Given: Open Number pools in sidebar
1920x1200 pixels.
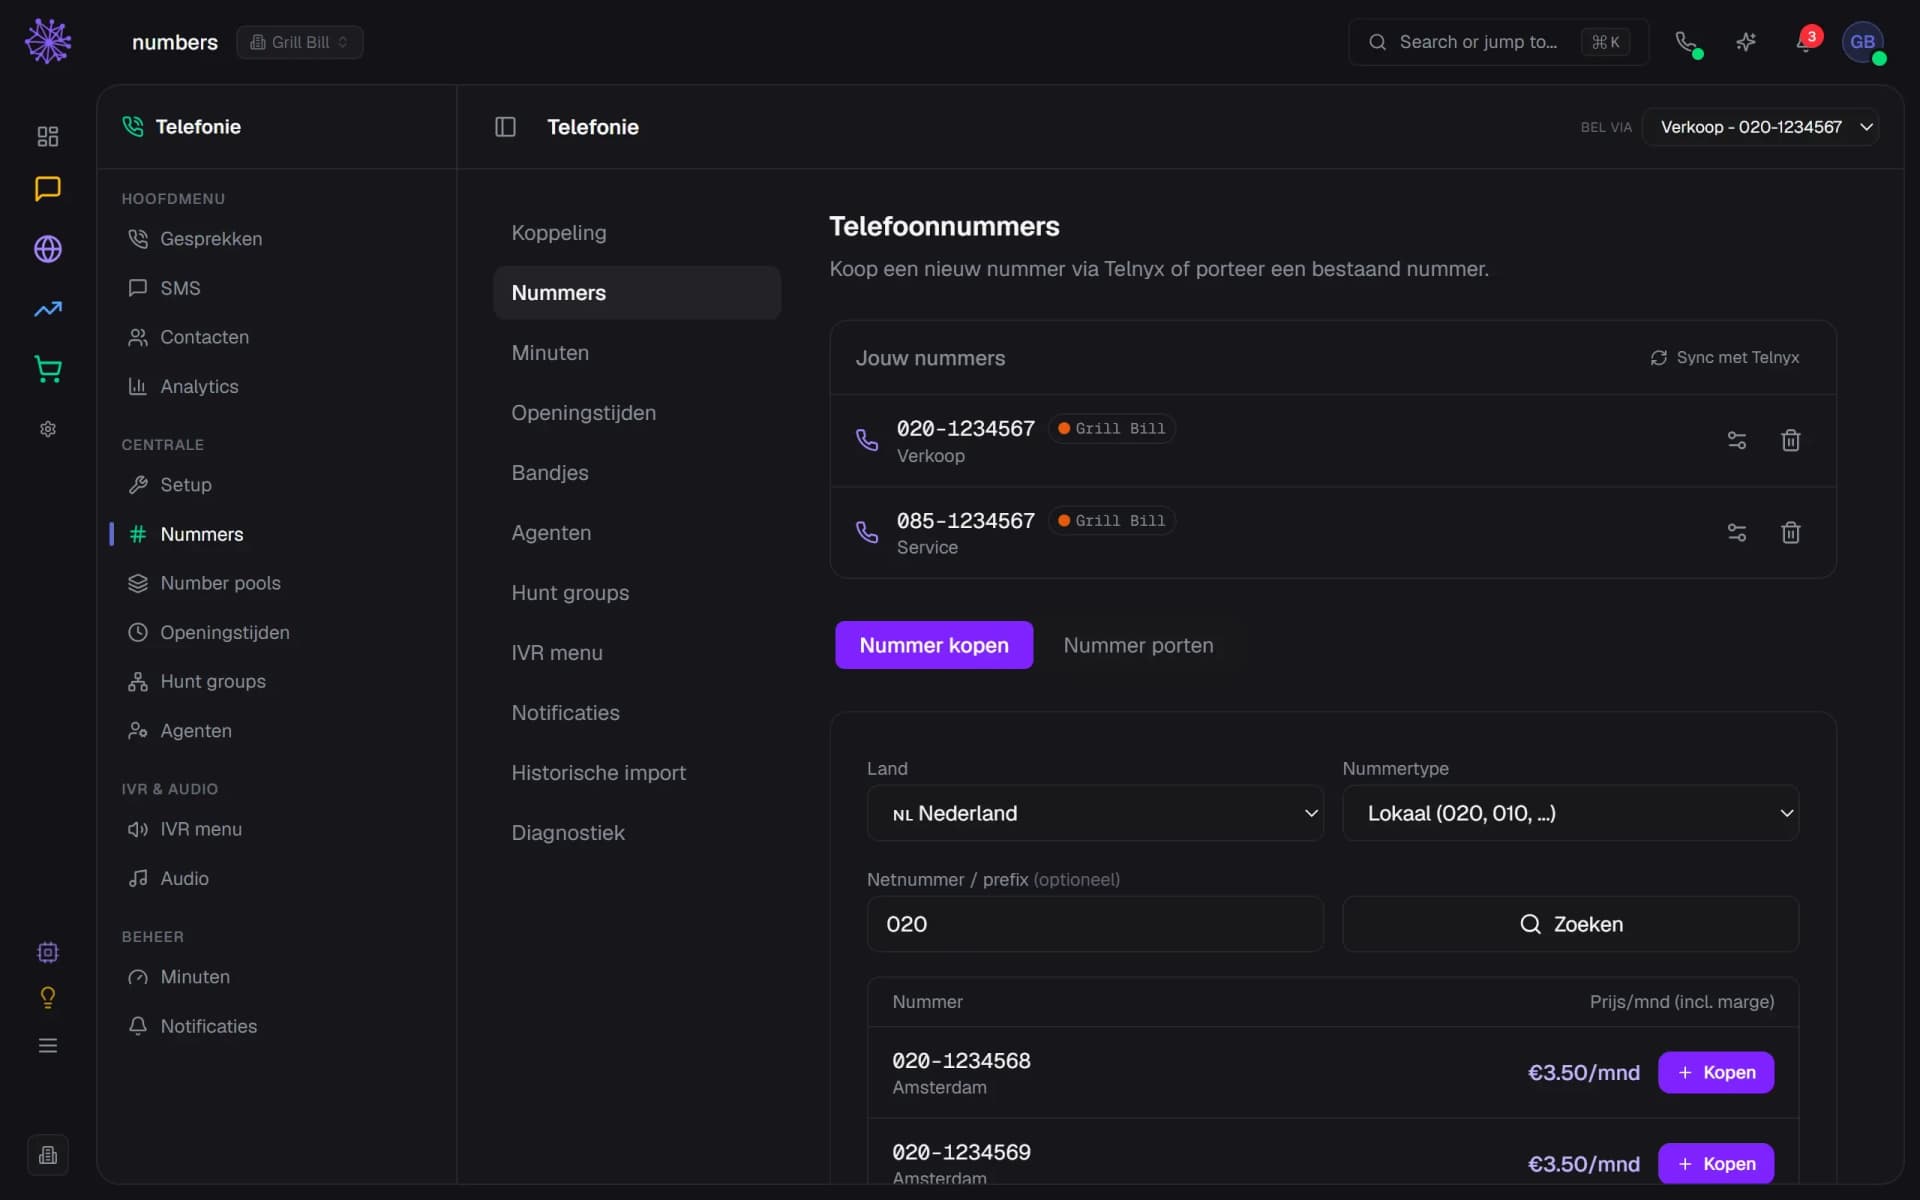Looking at the screenshot, I should coord(276,583).
